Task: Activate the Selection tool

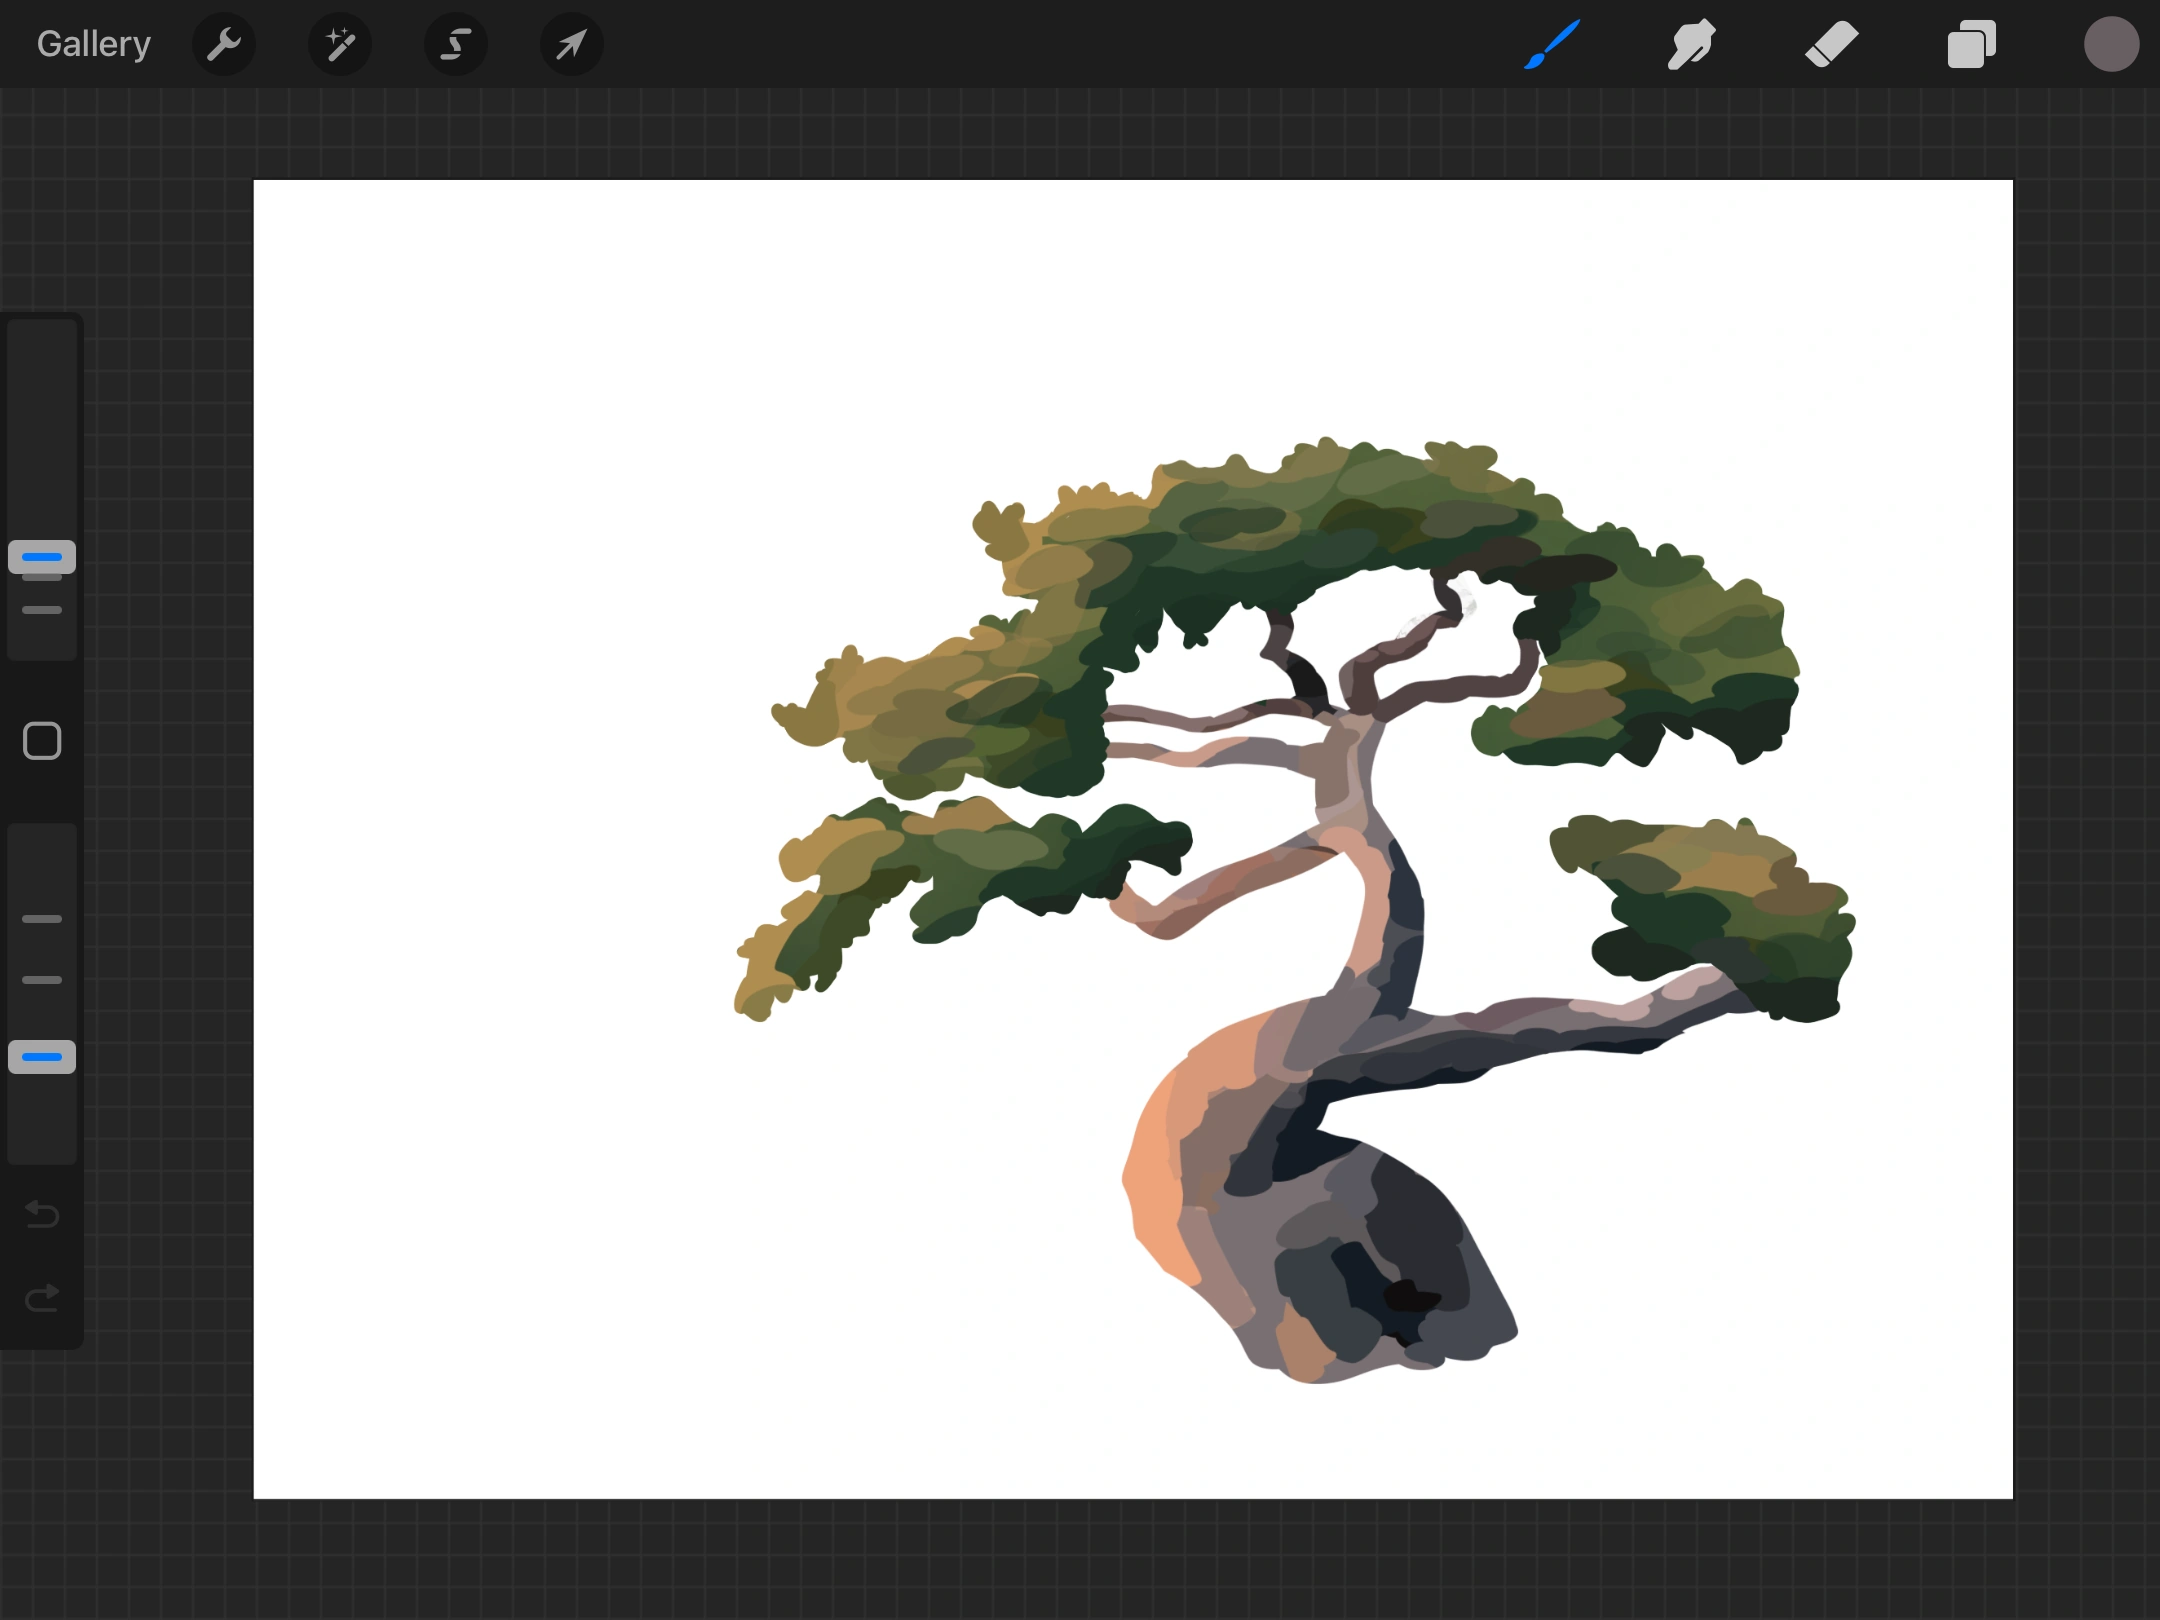Action: [455, 43]
